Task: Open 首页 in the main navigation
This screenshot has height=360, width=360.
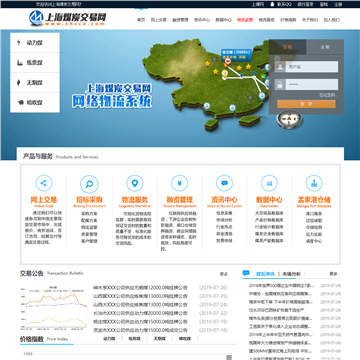Action: pos(141,20)
